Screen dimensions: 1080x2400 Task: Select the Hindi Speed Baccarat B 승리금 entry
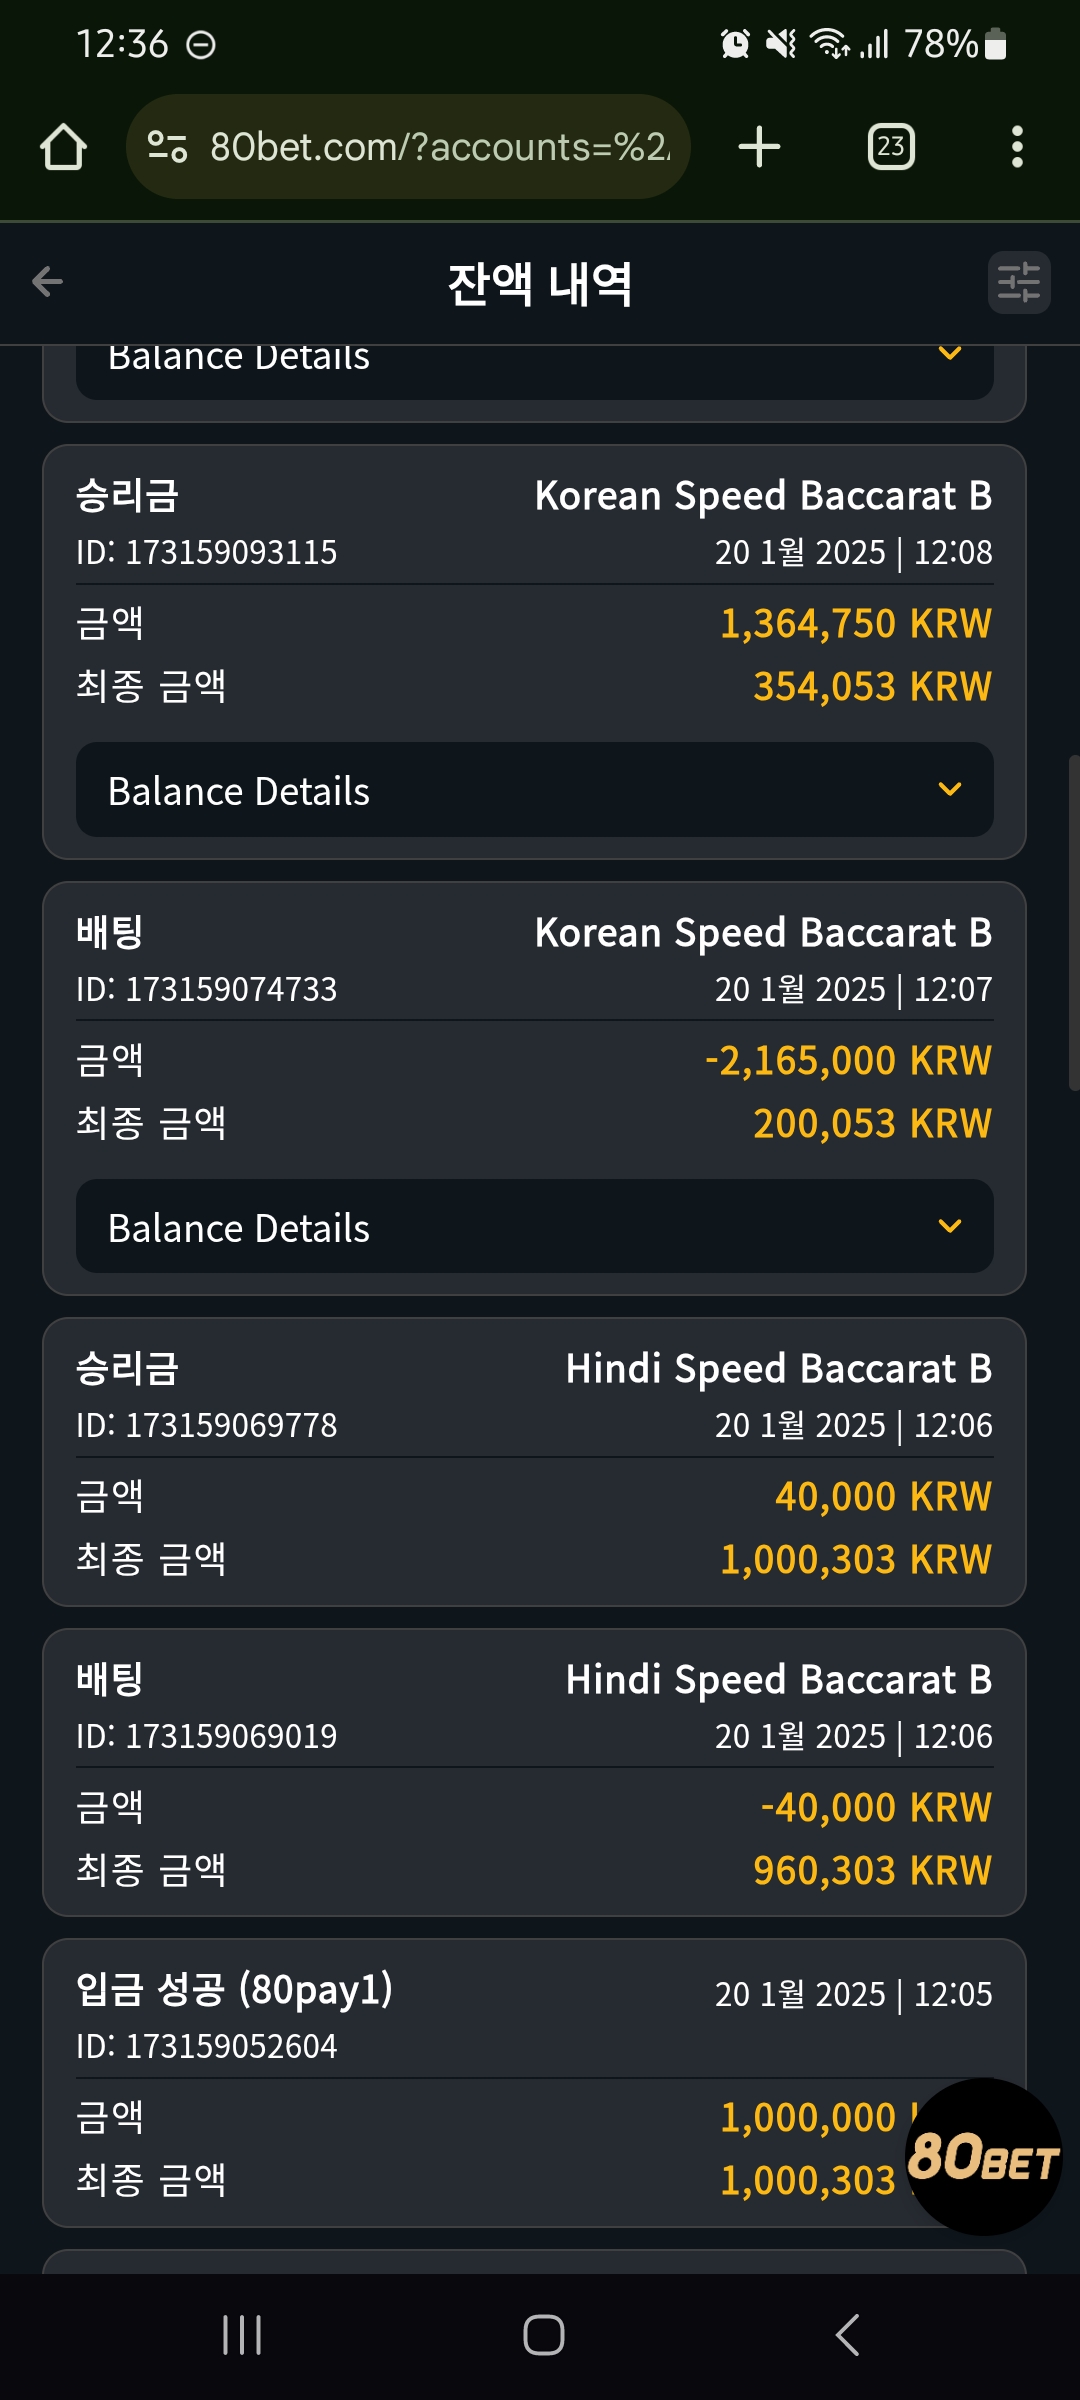click(x=535, y=1462)
